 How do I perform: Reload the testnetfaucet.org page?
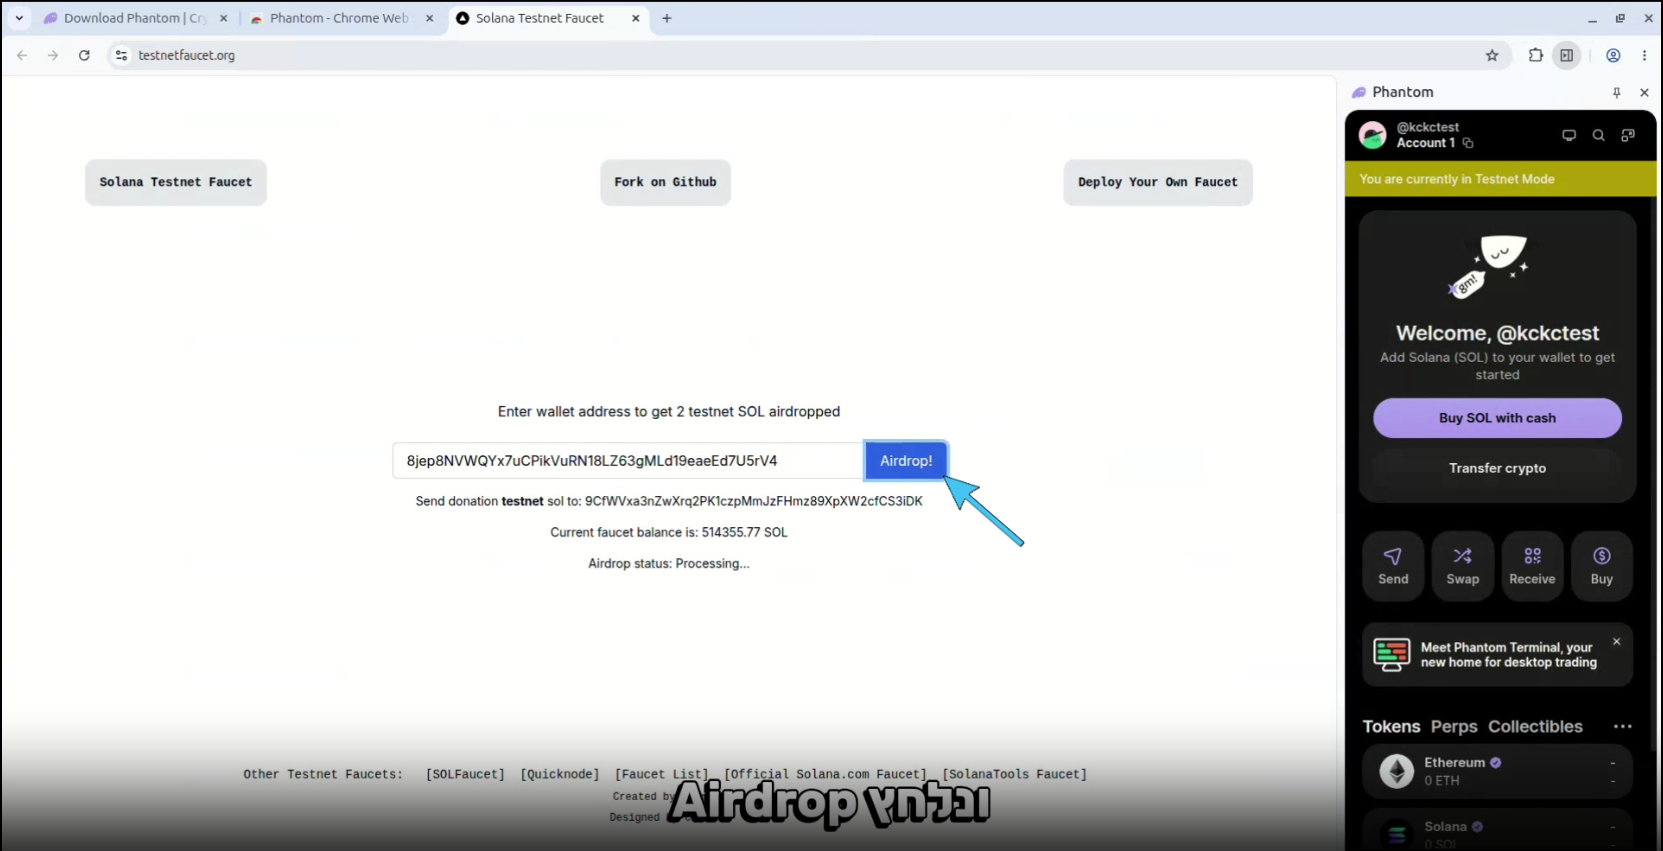(x=84, y=55)
